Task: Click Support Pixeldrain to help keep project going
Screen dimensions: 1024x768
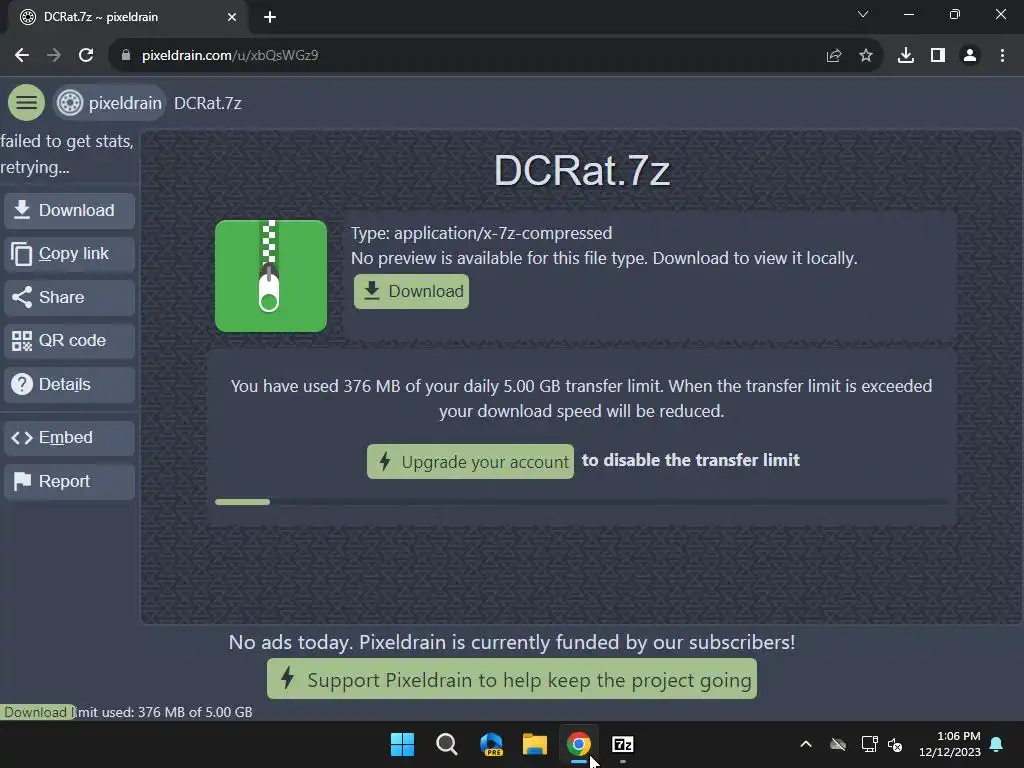Action: [x=512, y=679]
